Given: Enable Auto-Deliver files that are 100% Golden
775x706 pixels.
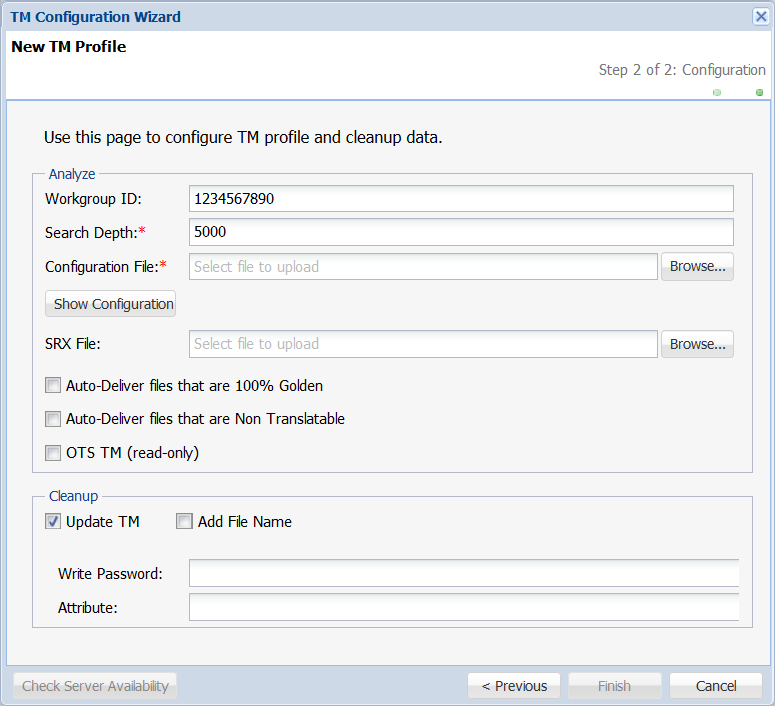Looking at the screenshot, I should pyautogui.click(x=53, y=385).
